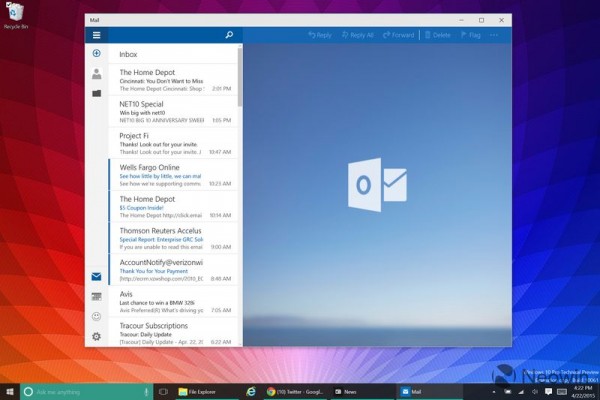Open the folders icon in sidebar
600x400 pixels.
pos(96,93)
